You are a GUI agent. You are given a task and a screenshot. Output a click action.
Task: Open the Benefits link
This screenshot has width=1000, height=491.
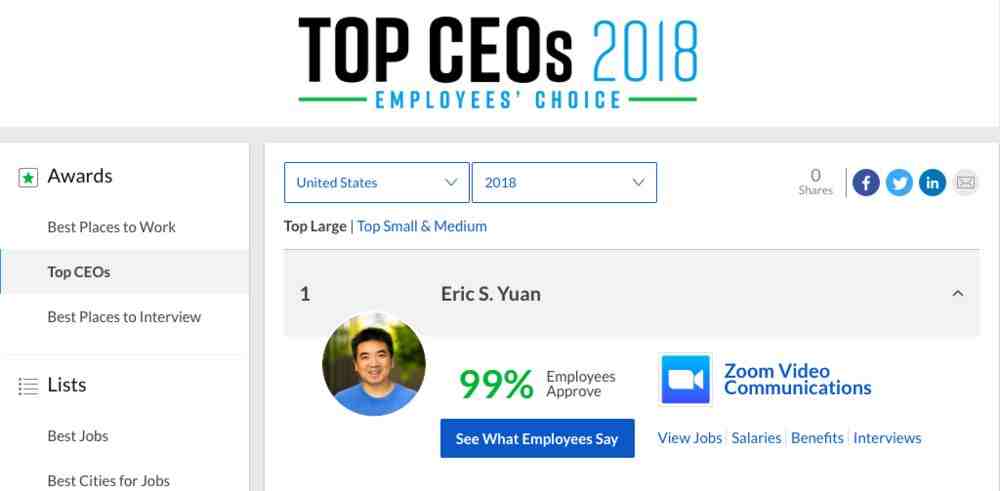click(x=817, y=438)
